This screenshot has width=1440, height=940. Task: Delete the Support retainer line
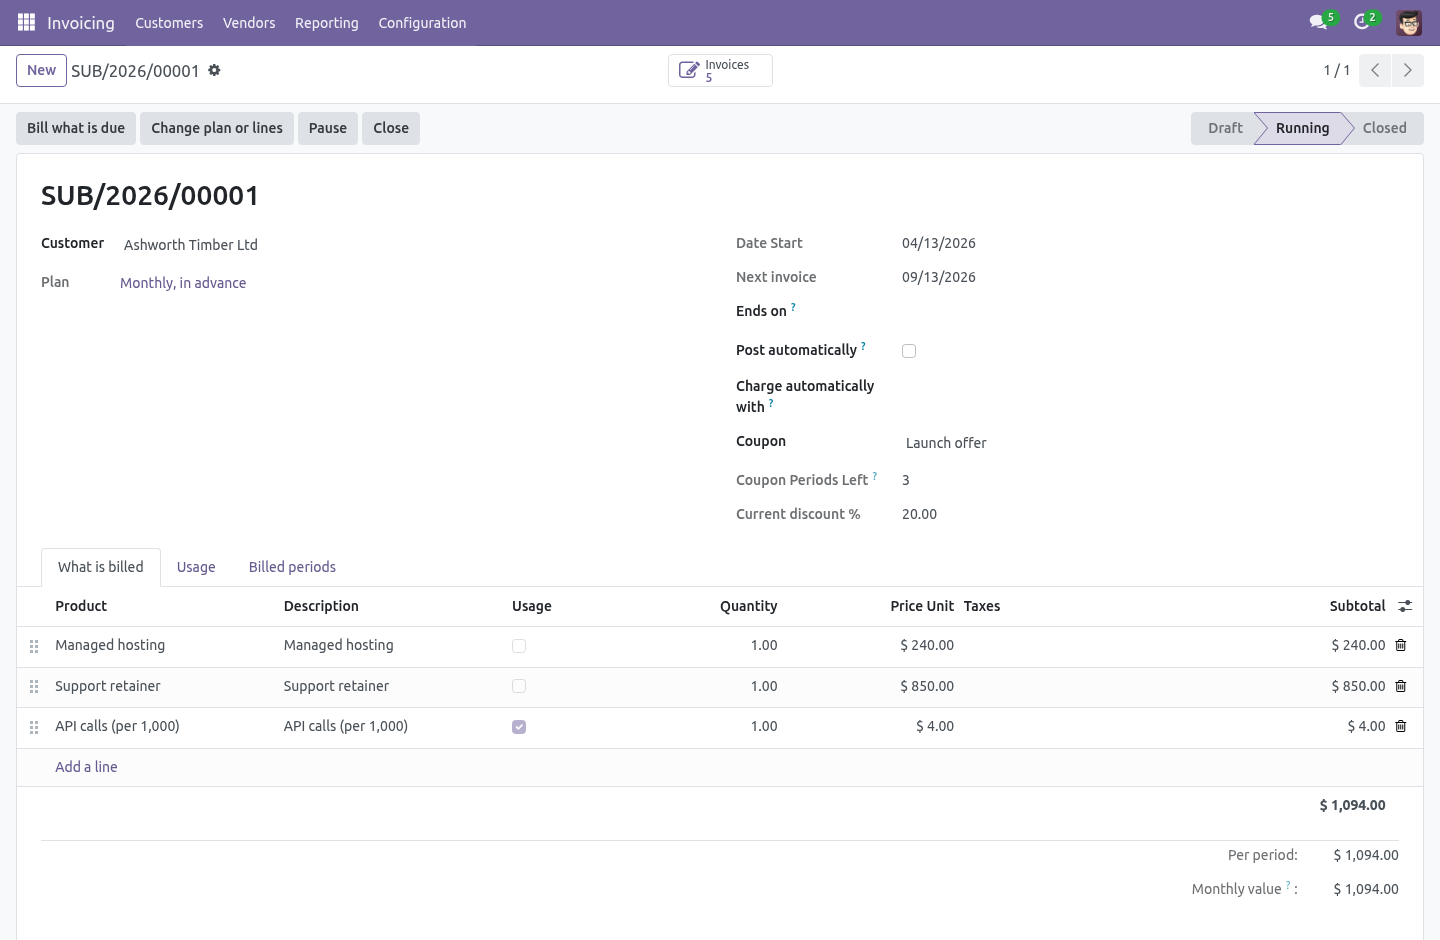pyautogui.click(x=1401, y=686)
